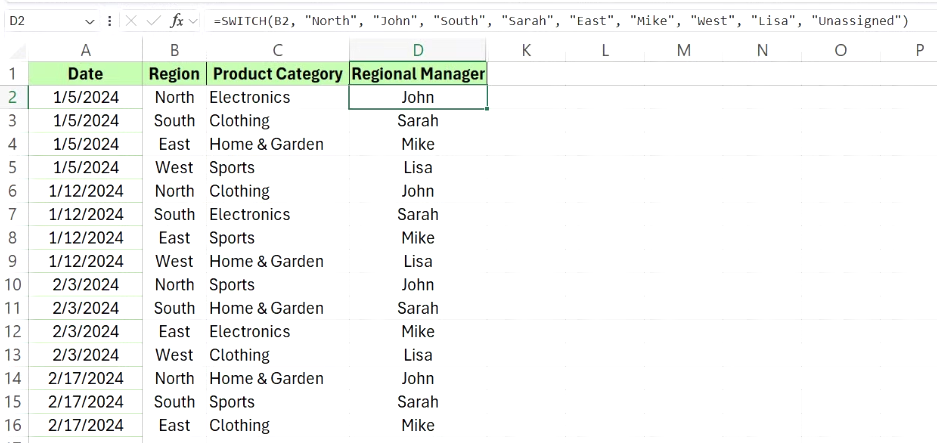Click East in row 4
937x443 pixels.
click(174, 144)
